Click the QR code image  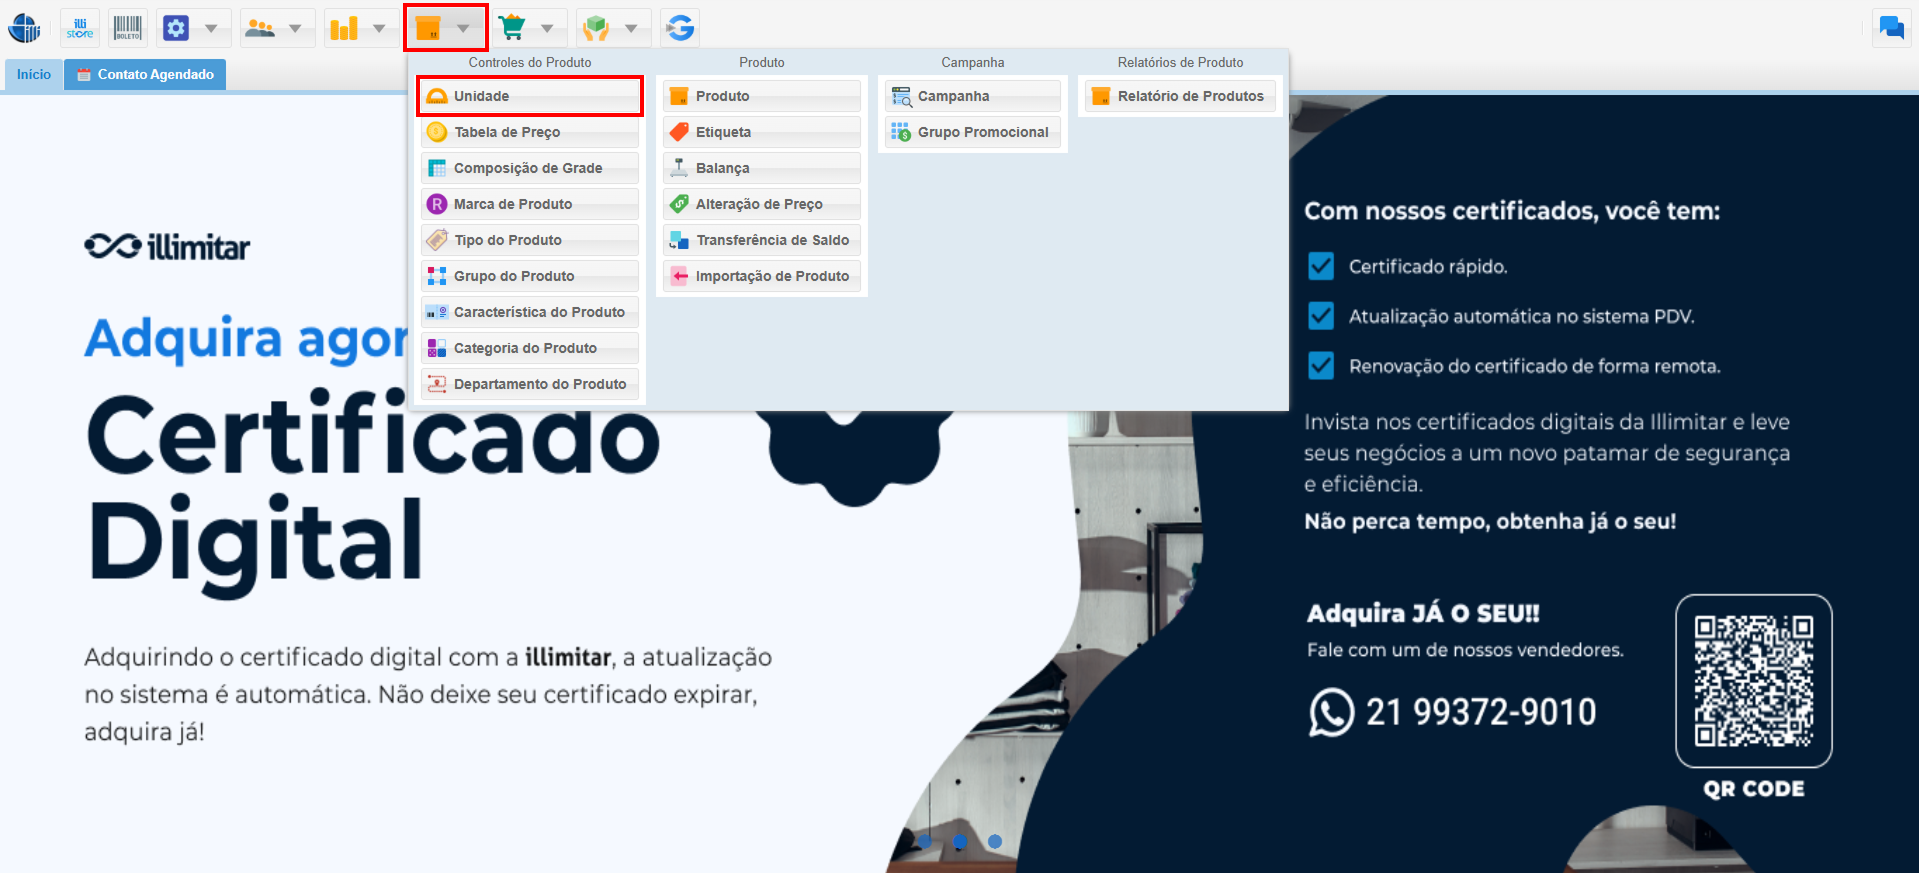[x=1754, y=681]
